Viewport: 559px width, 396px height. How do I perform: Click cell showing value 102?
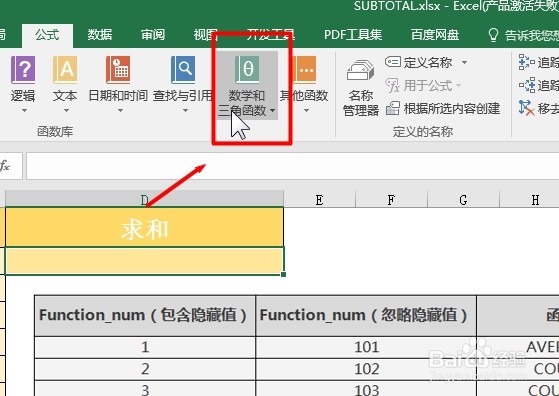coord(366,369)
